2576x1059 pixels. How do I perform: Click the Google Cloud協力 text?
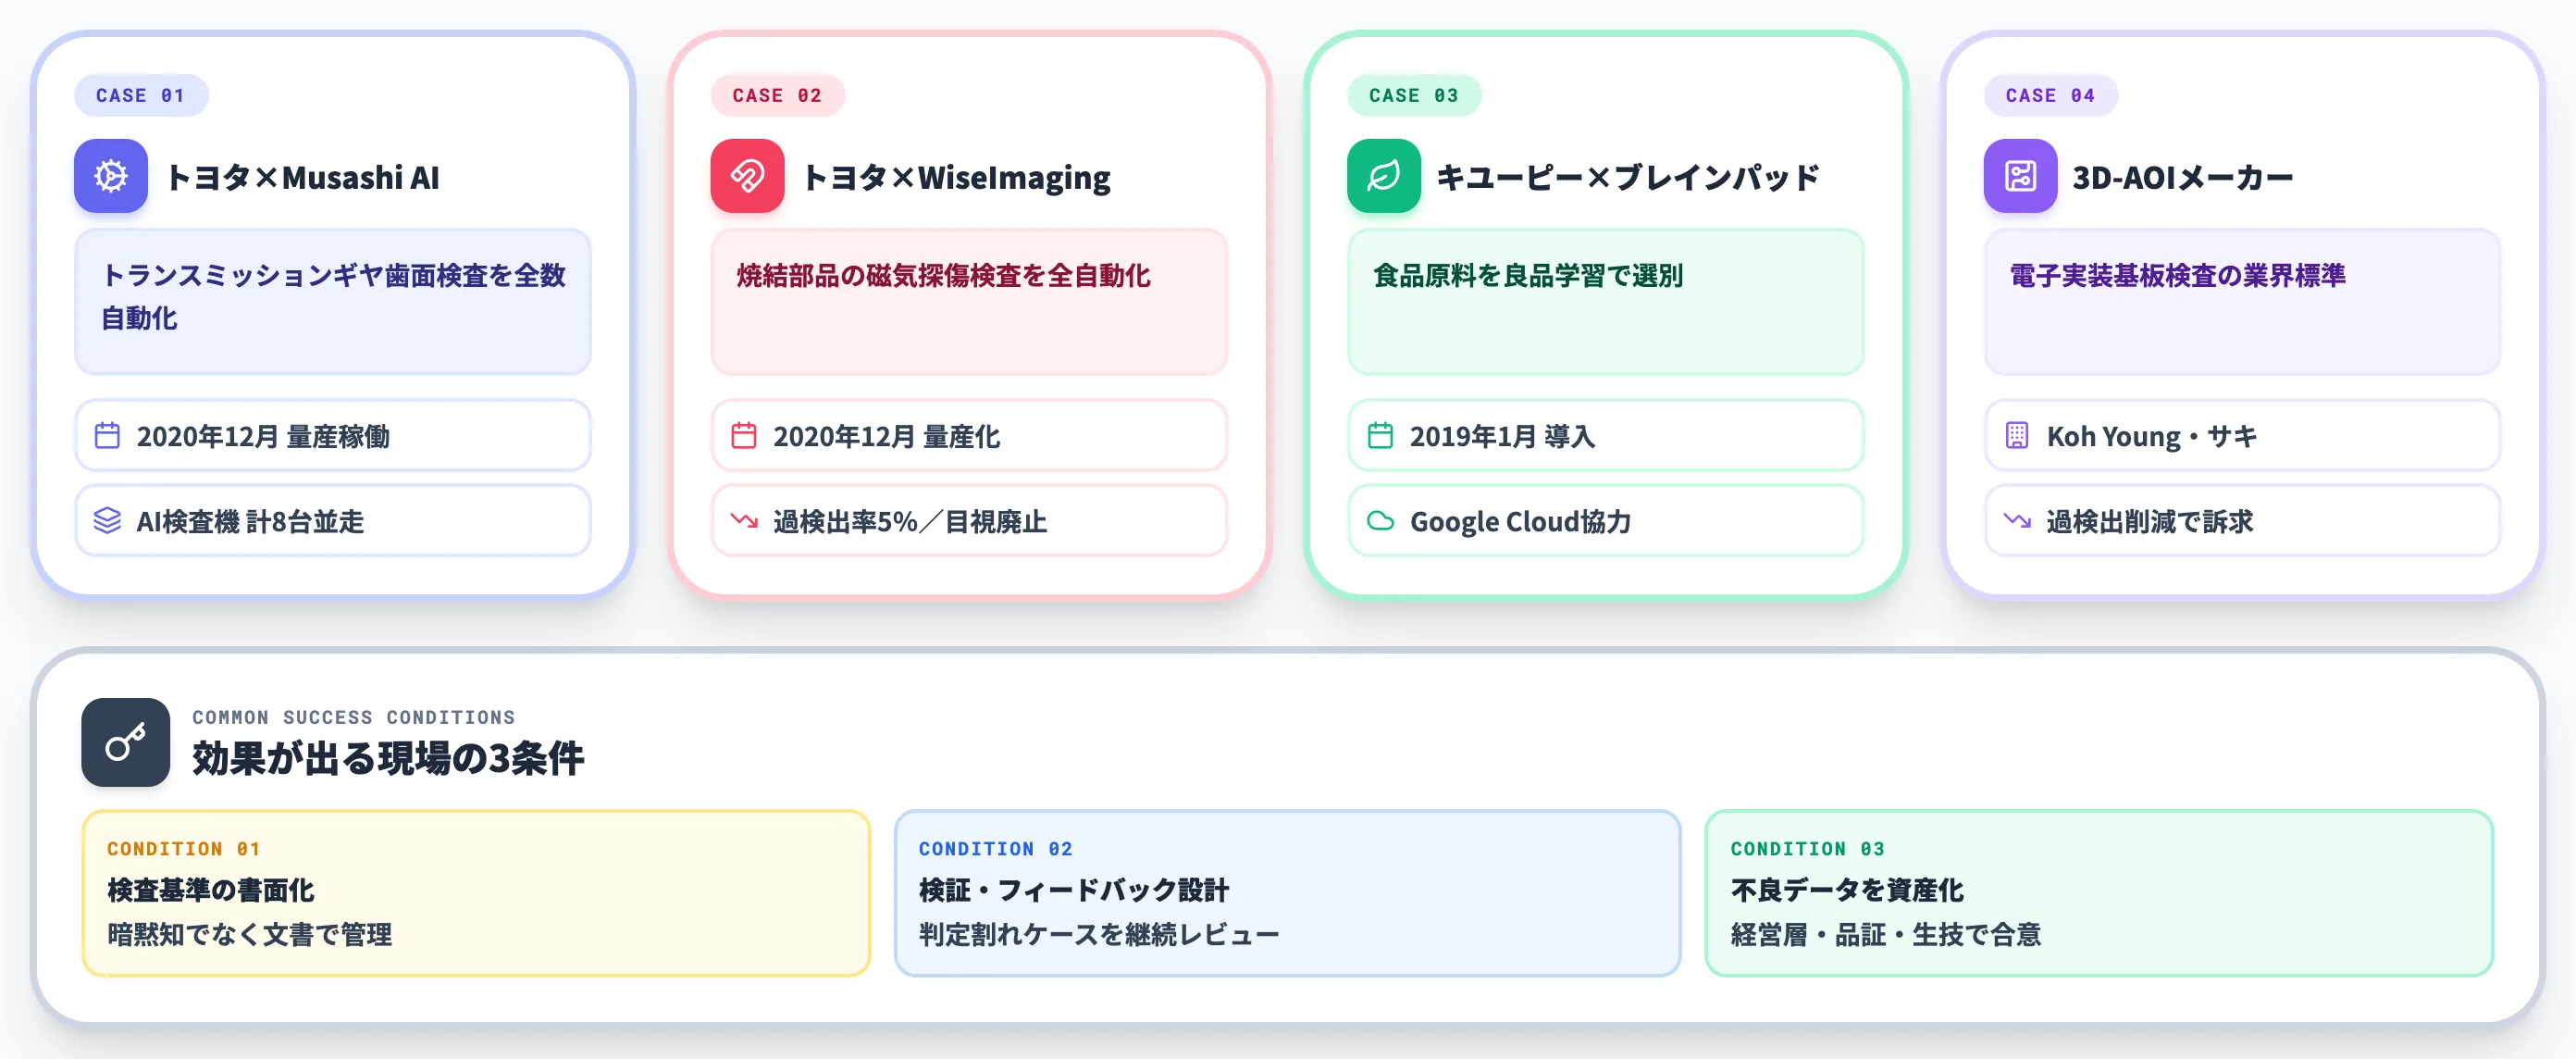coord(1521,522)
